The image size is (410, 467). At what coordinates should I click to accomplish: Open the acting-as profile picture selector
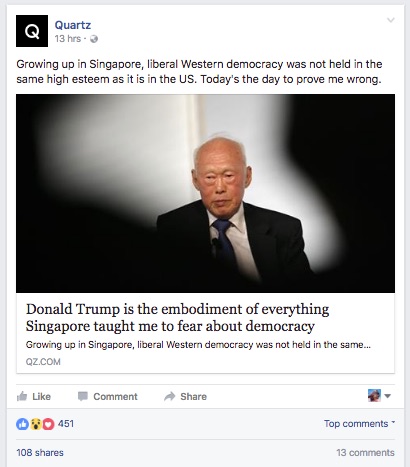coord(379,396)
